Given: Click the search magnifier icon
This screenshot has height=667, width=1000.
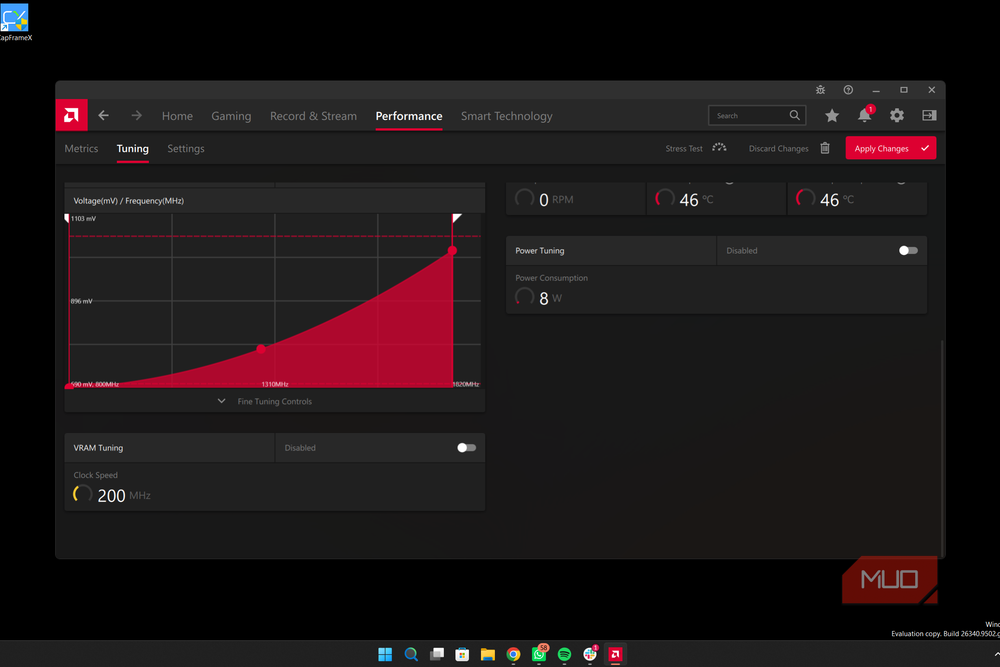Looking at the screenshot, I should (795, 115).
